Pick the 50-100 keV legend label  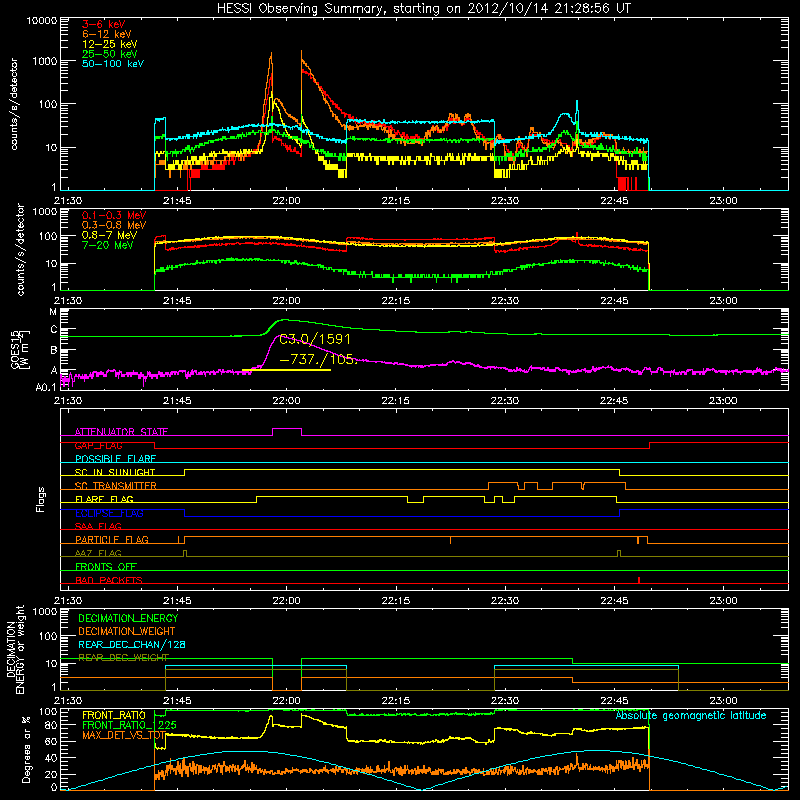click(113, 64)
